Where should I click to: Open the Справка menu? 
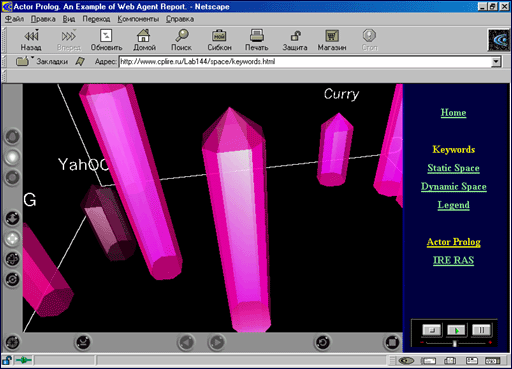coord(180,19)
